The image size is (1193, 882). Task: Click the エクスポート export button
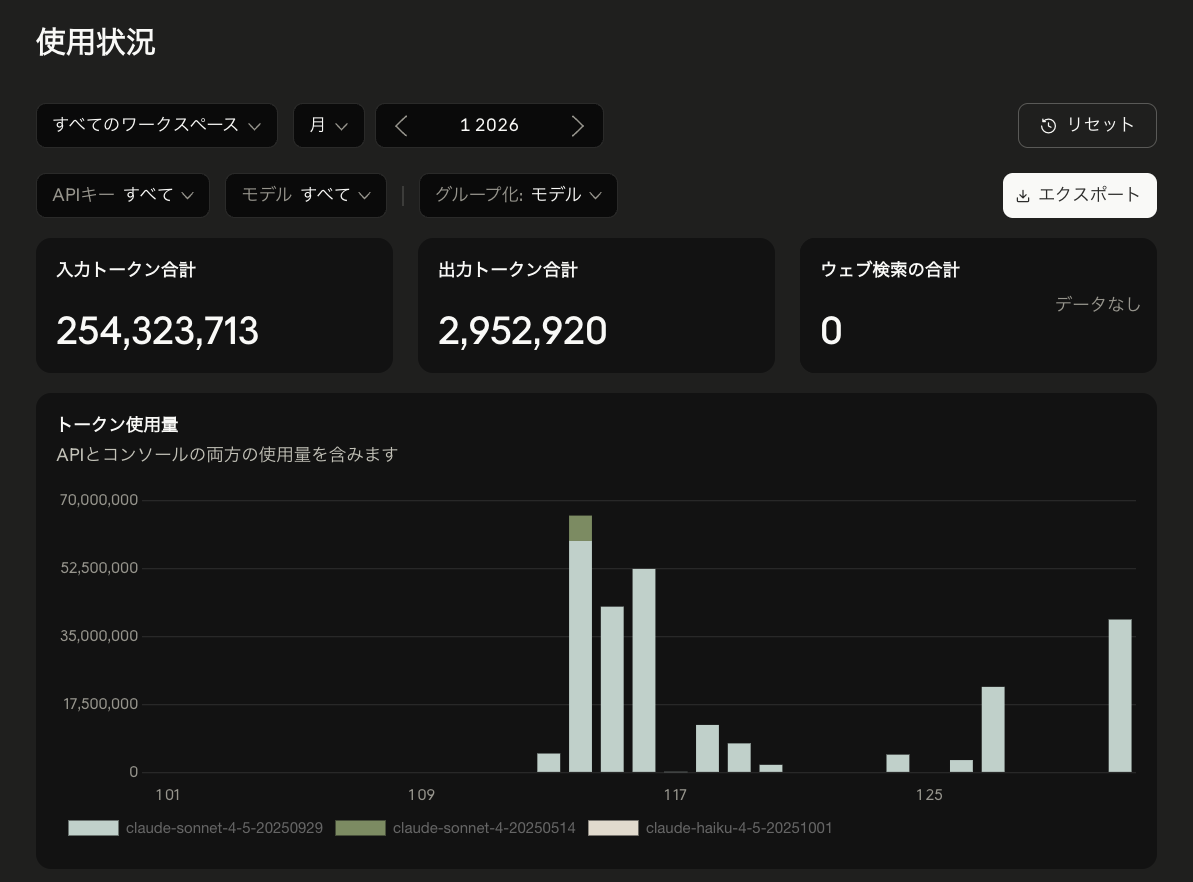(x=1080, y=196)
